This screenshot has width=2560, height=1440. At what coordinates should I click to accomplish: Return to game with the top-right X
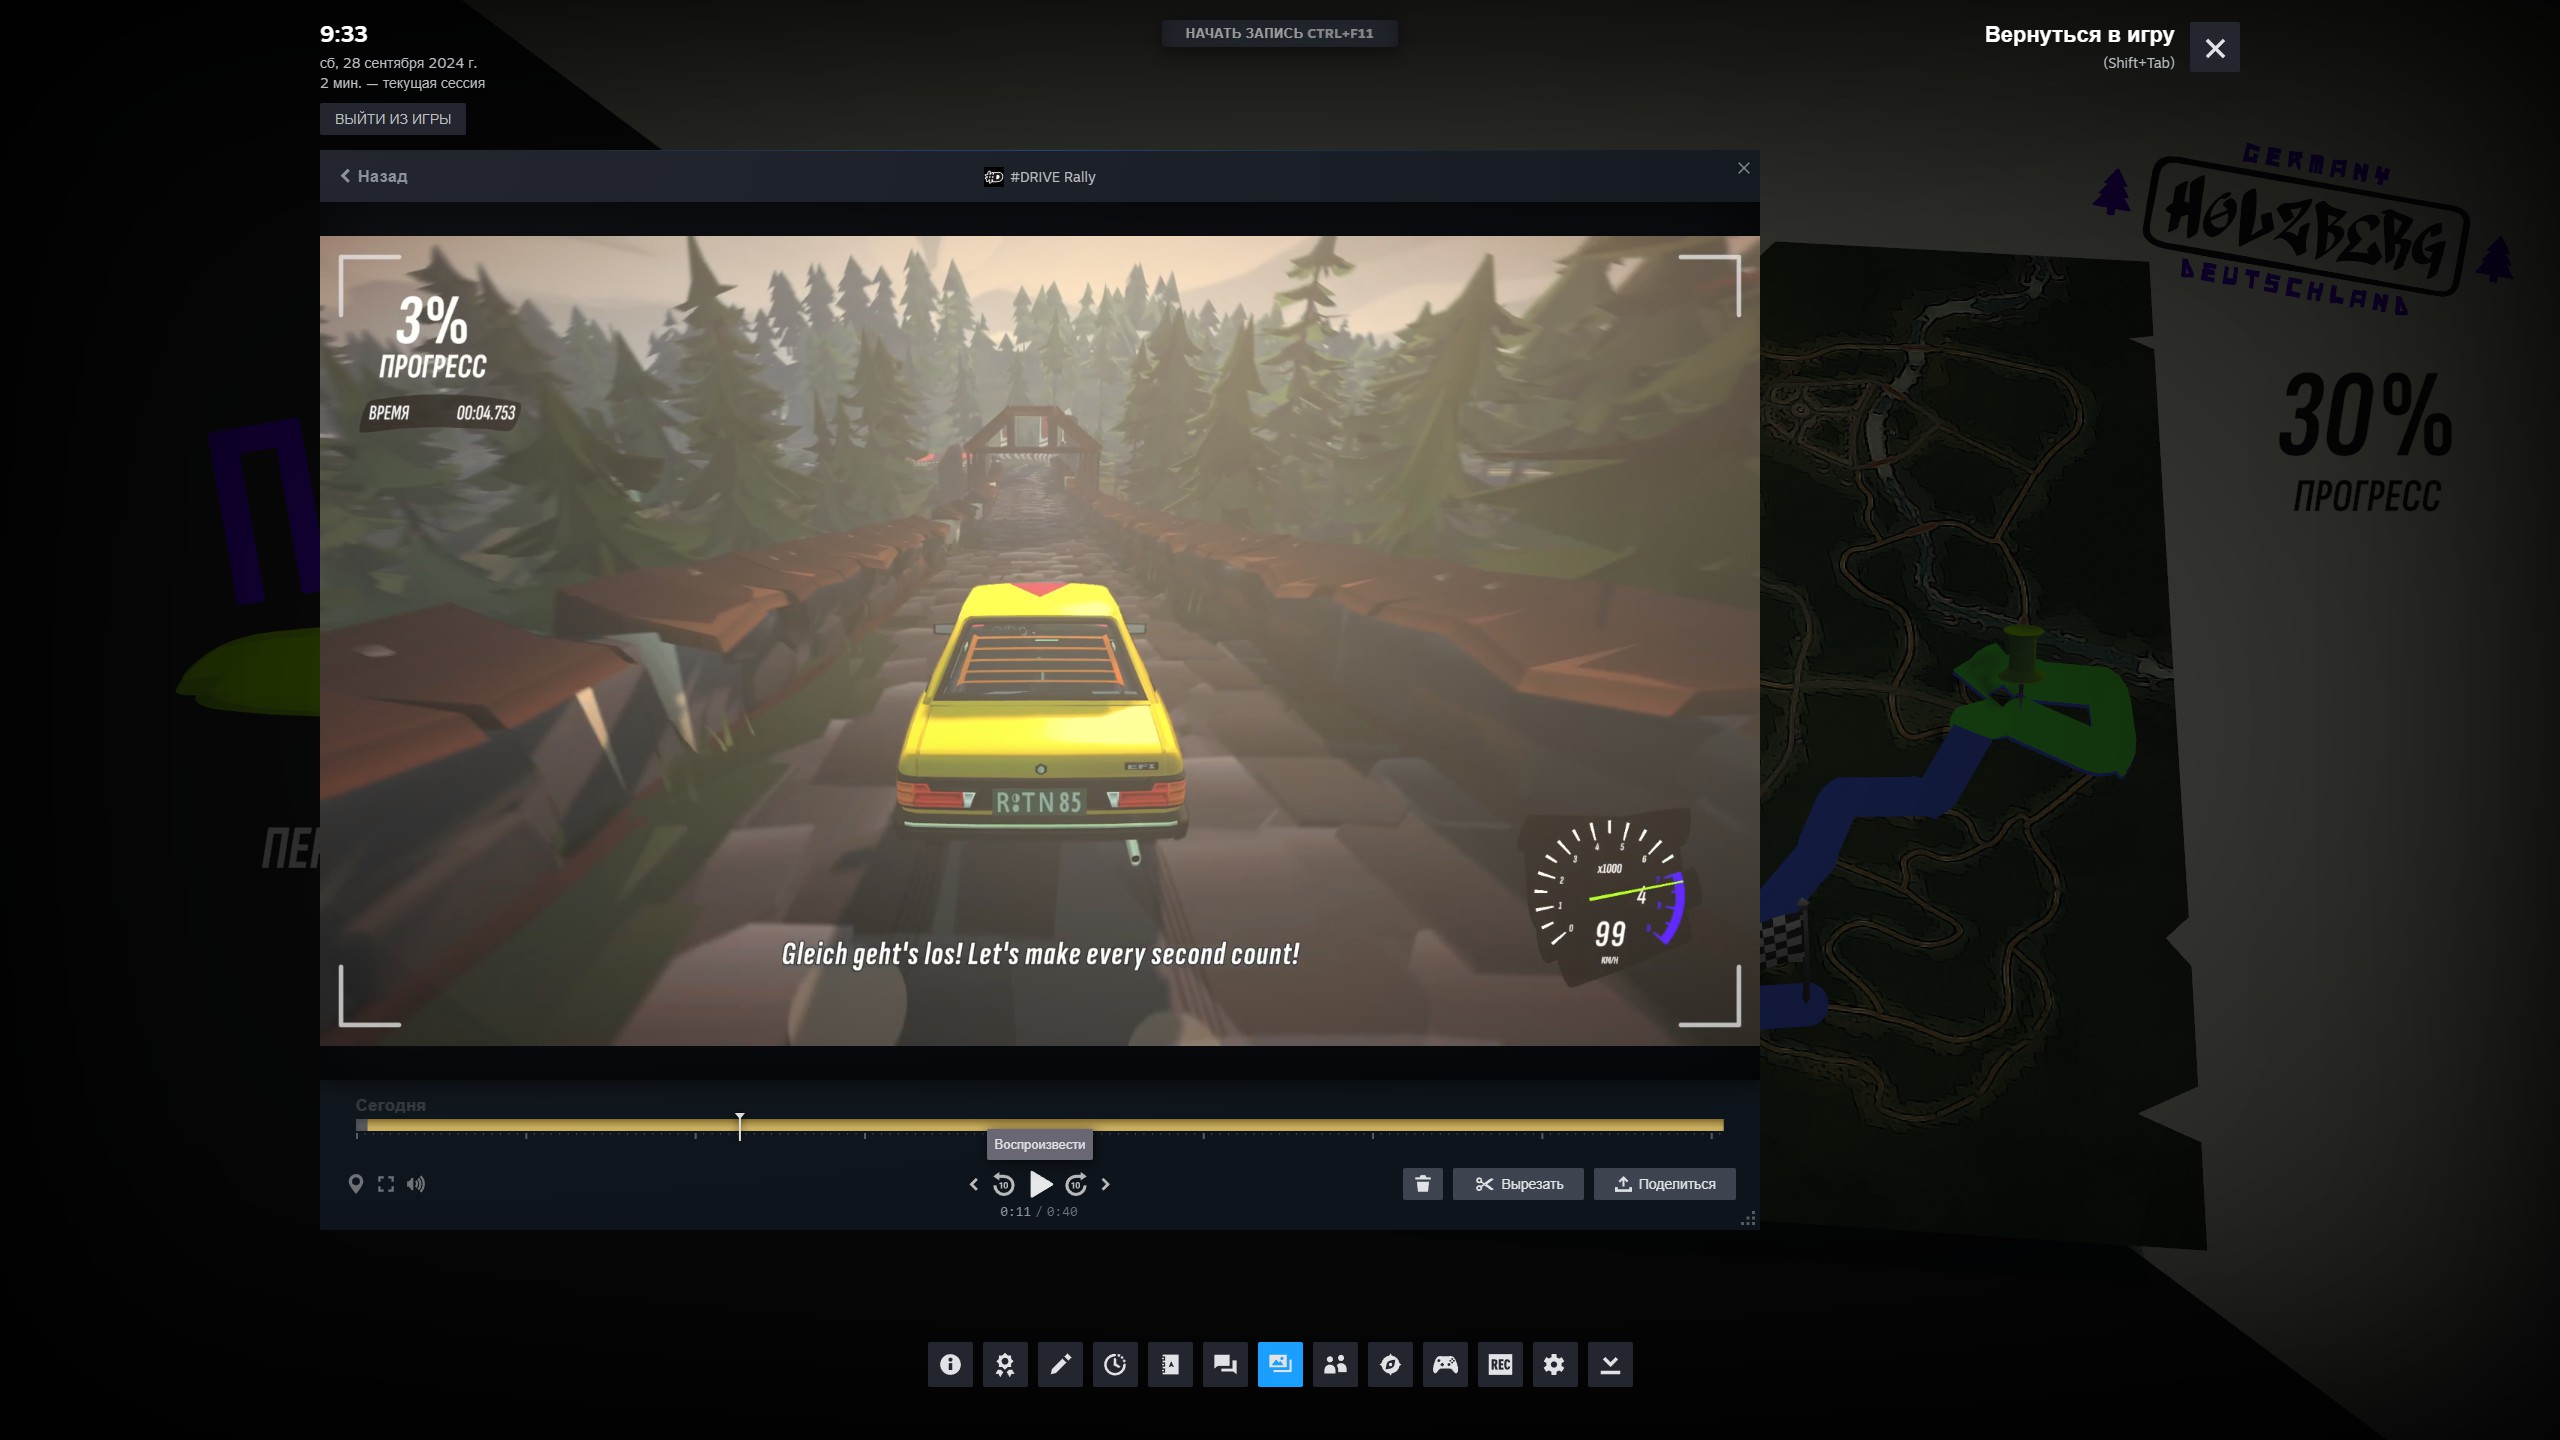(2215, 48)
